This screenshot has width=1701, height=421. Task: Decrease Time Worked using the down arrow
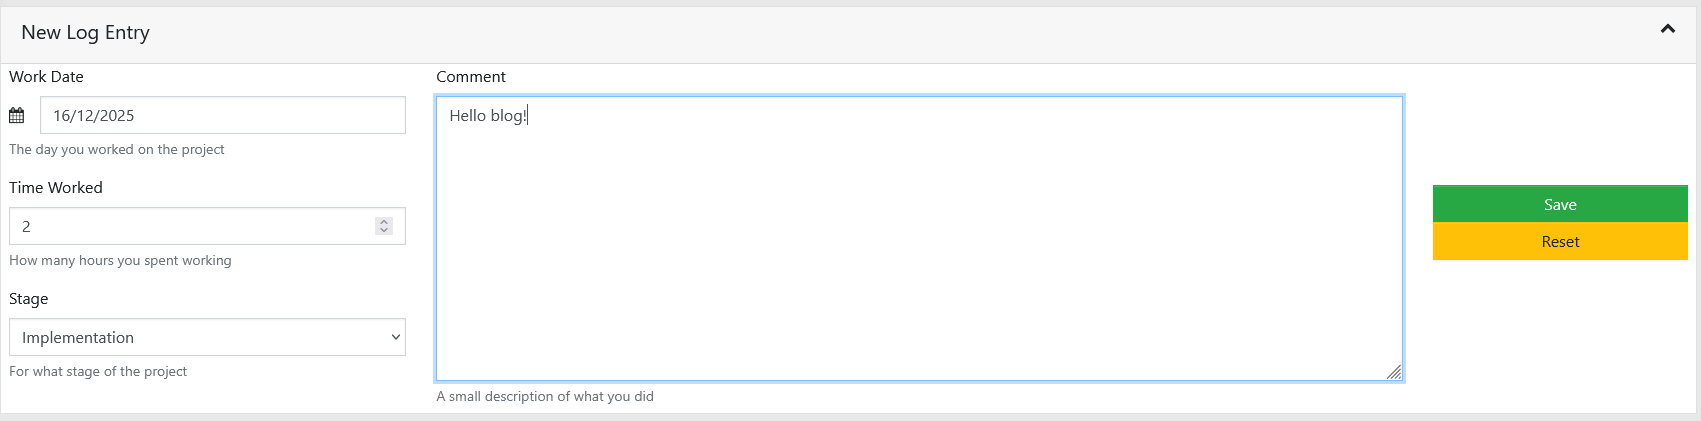(384, 231)
